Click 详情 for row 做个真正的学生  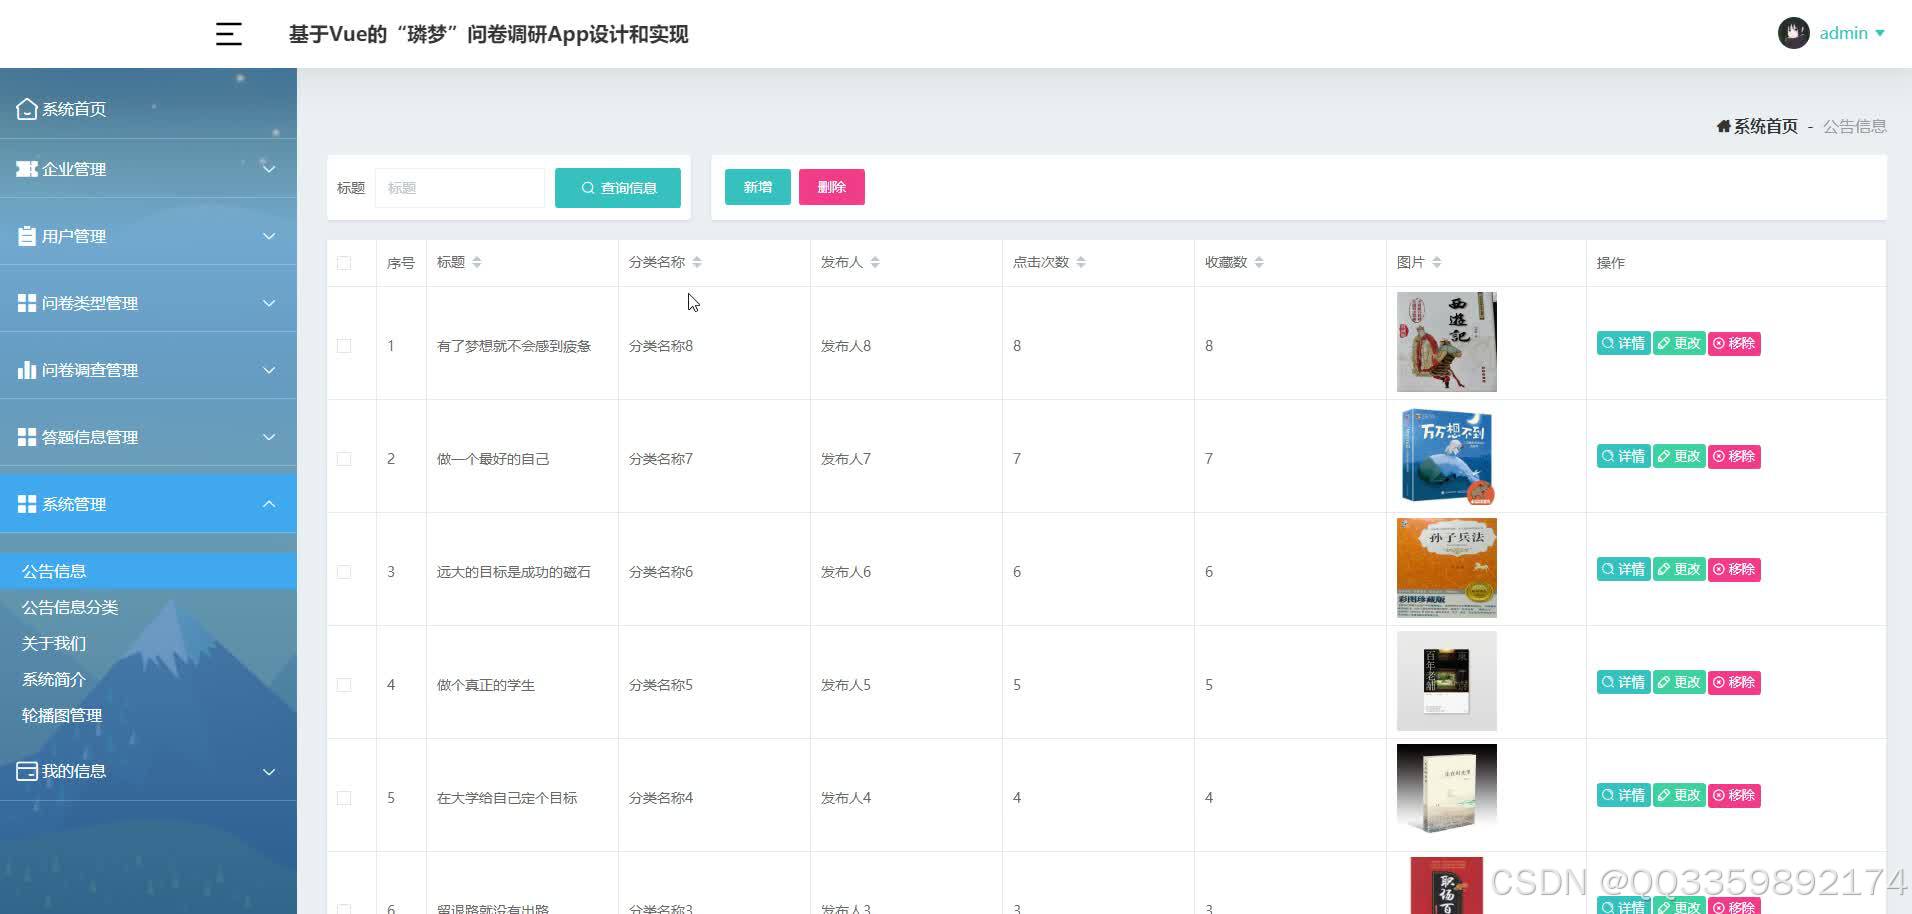(1623, 682)
